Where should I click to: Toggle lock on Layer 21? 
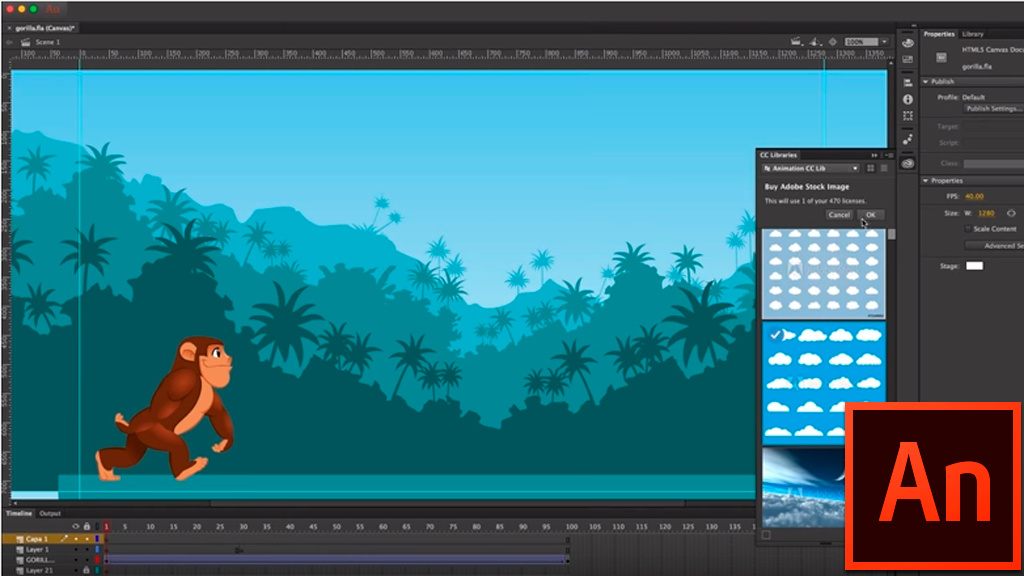[x=86, y=571]
